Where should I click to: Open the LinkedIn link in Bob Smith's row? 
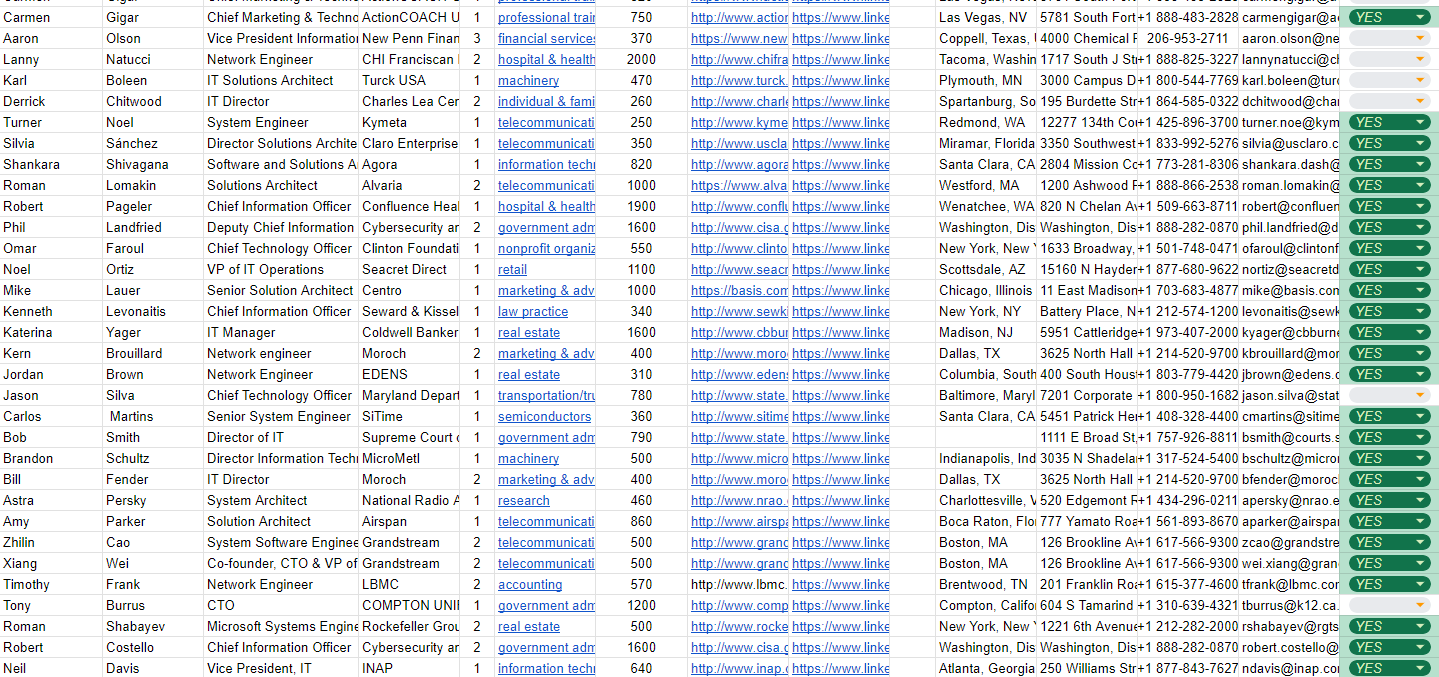click(840, 437)
